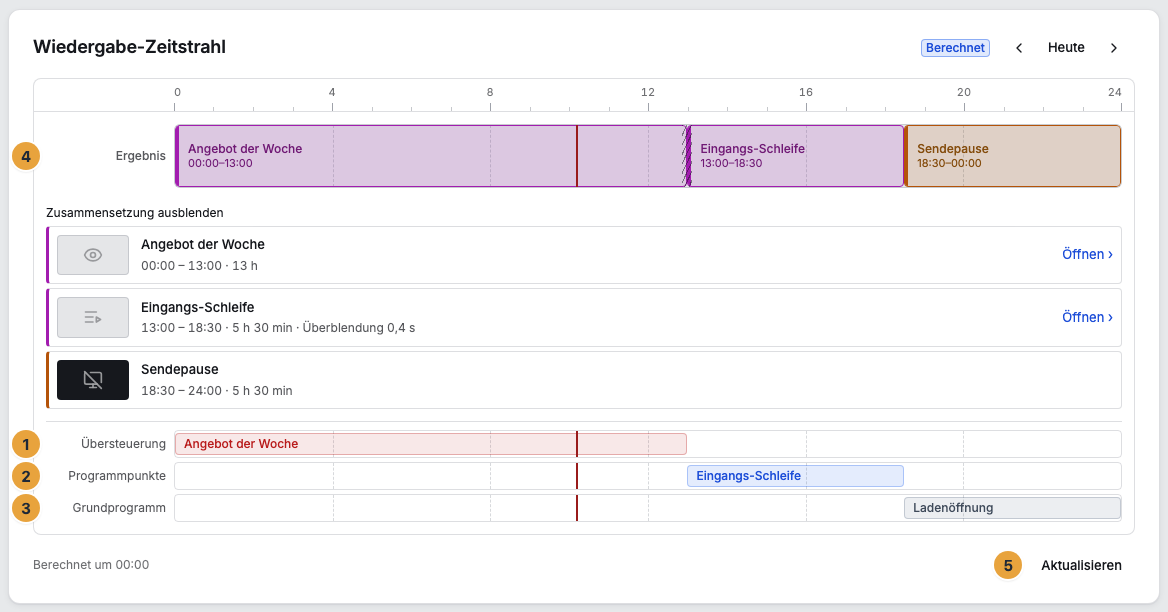
Task: Click the eye icon thumbnail for Angebot der Woche
Action: click(x=93, y=255)
